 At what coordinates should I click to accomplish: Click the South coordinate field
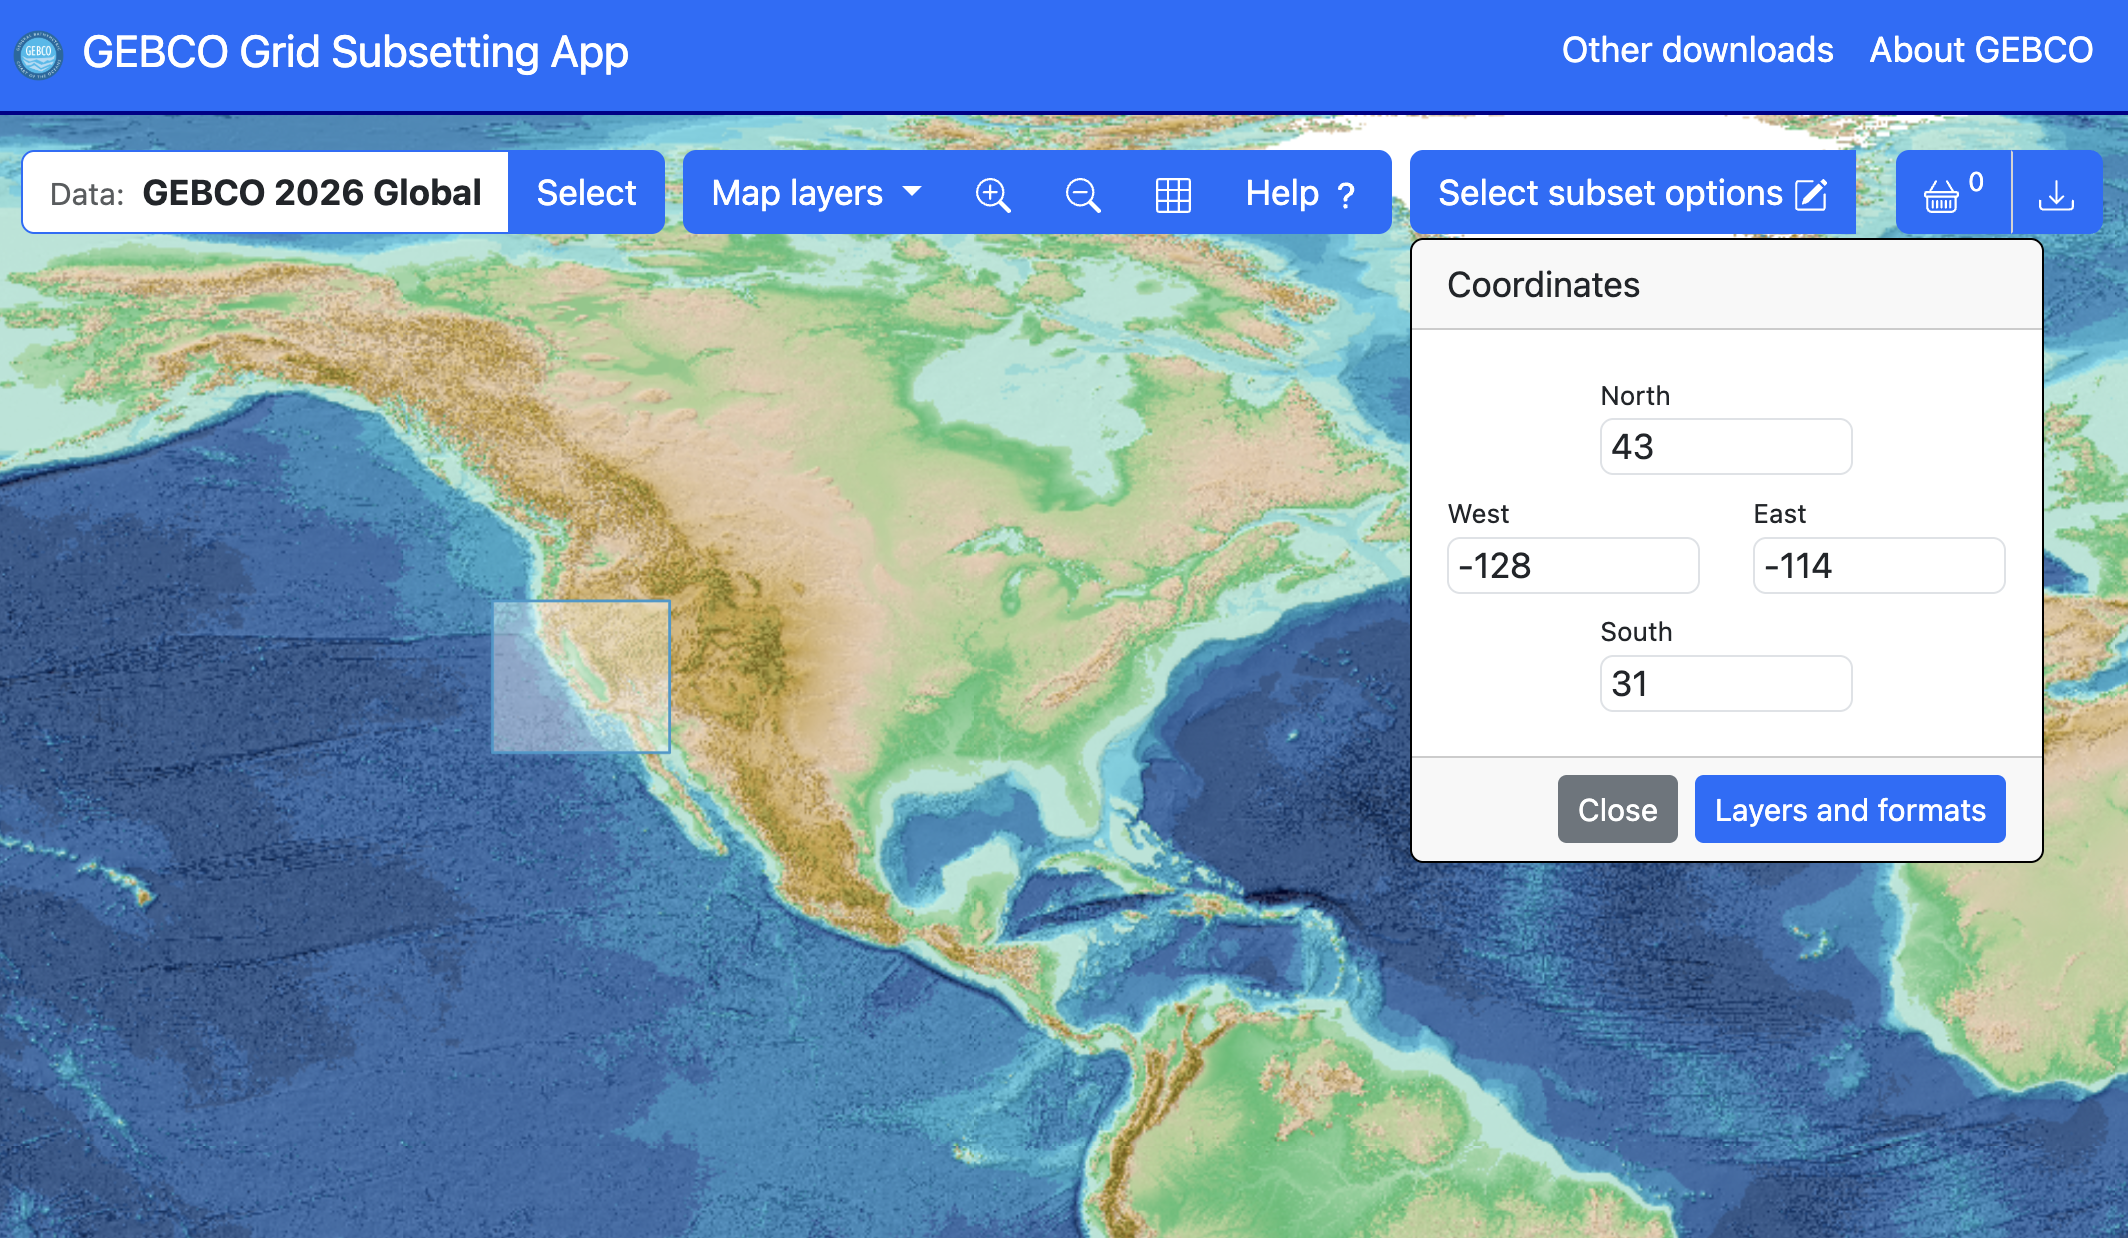click(x=1726, y=683)
